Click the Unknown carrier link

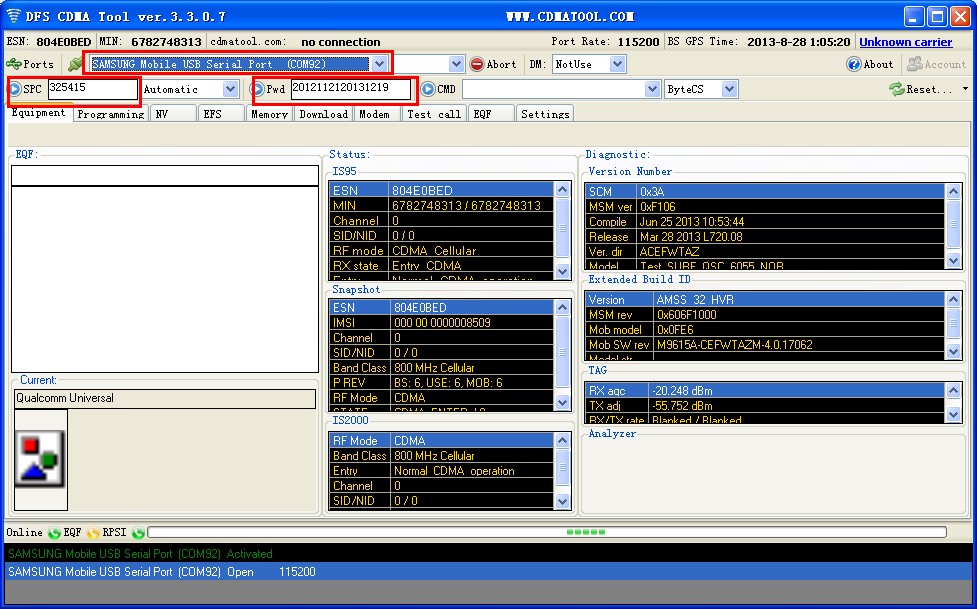(905, 42)
